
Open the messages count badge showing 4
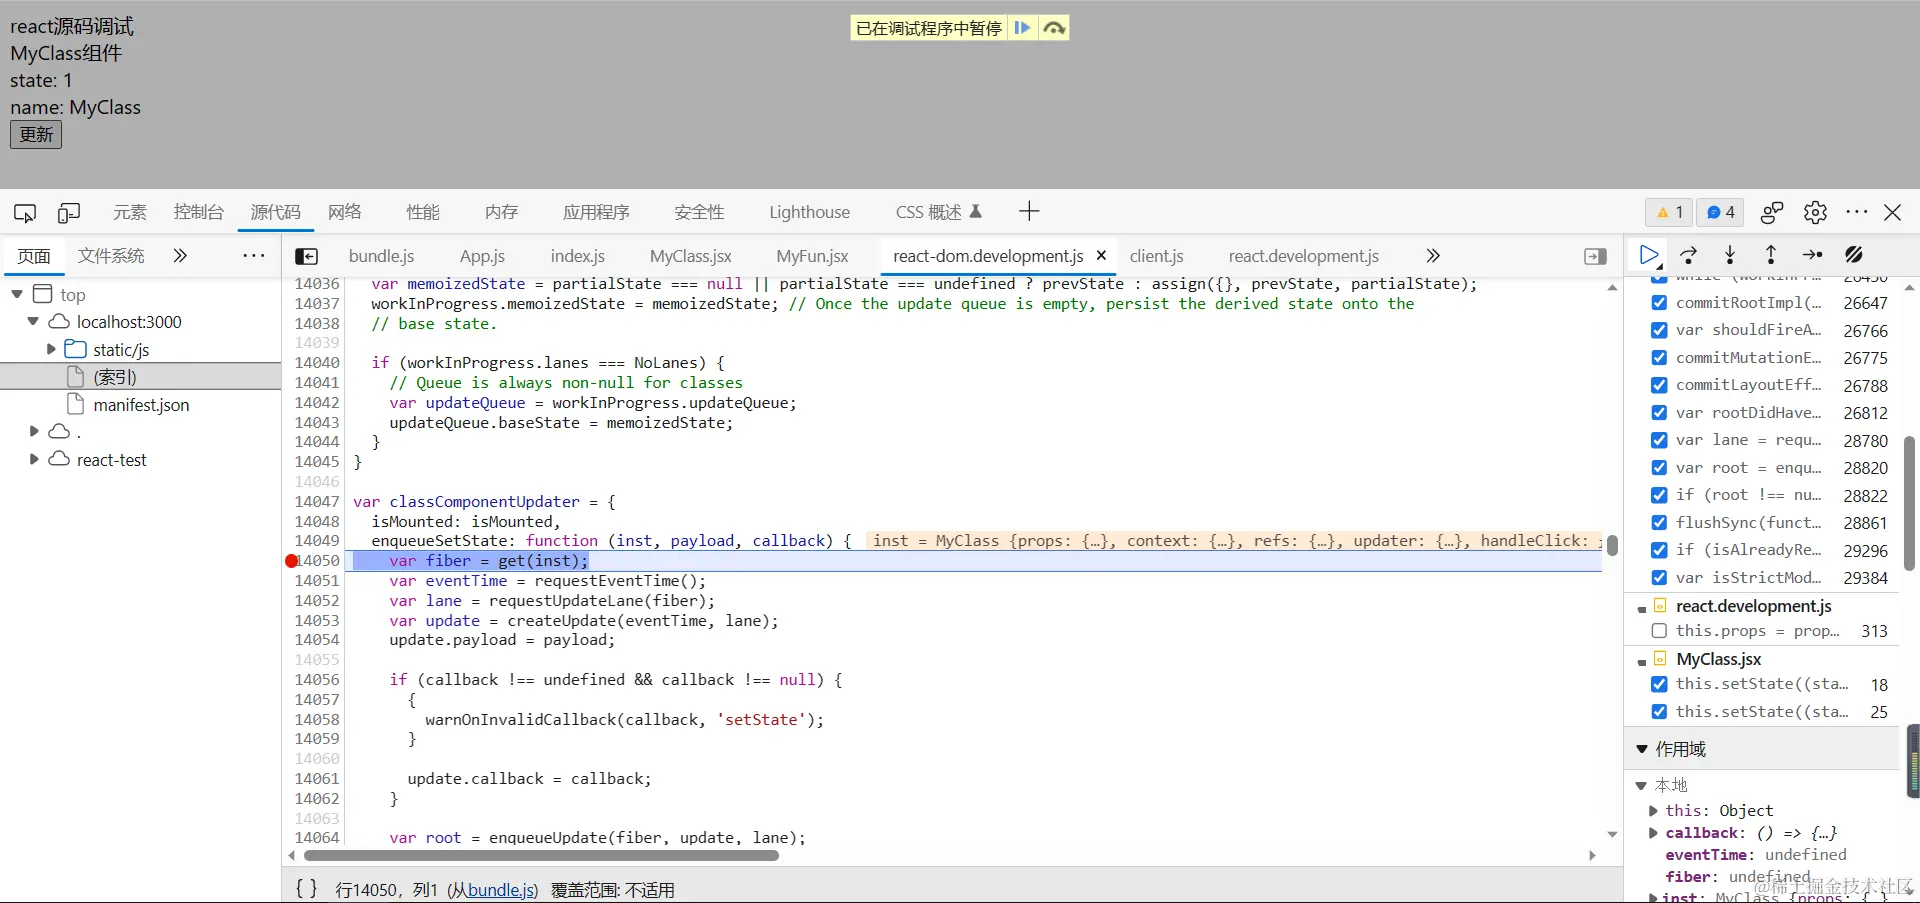coord(1720,212)
